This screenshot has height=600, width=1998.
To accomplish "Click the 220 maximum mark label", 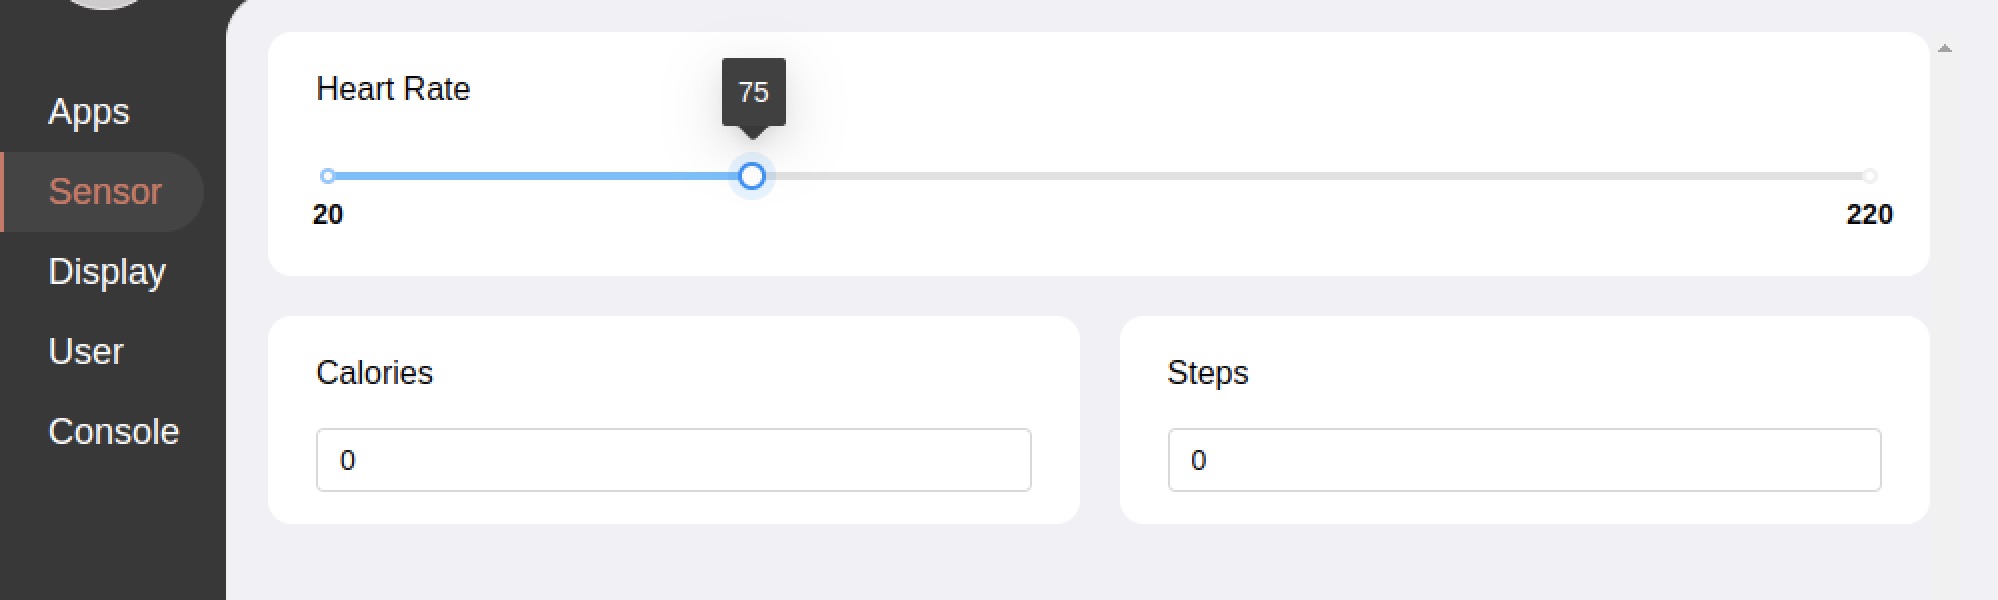I will point(1869,214).
